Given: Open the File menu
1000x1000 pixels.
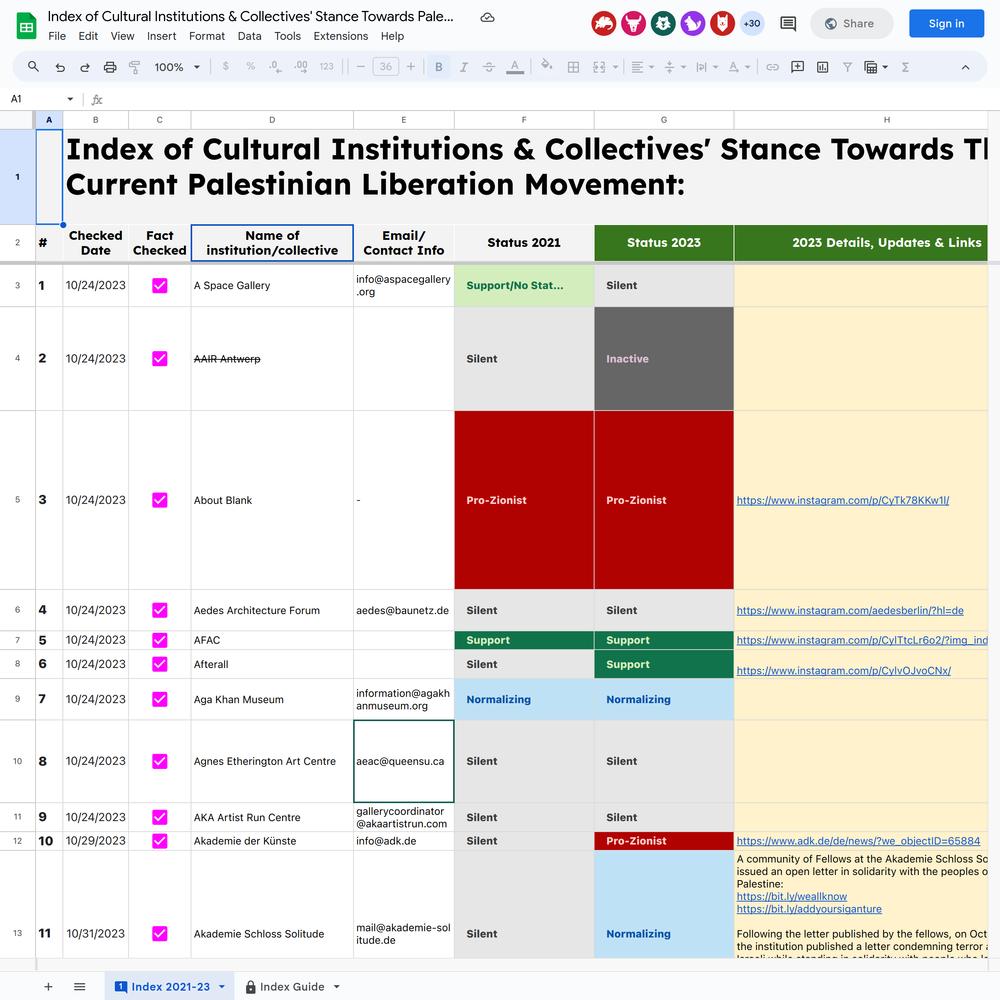Looking at the screenshot, I should pyautogui.click(x=57, y=36).
